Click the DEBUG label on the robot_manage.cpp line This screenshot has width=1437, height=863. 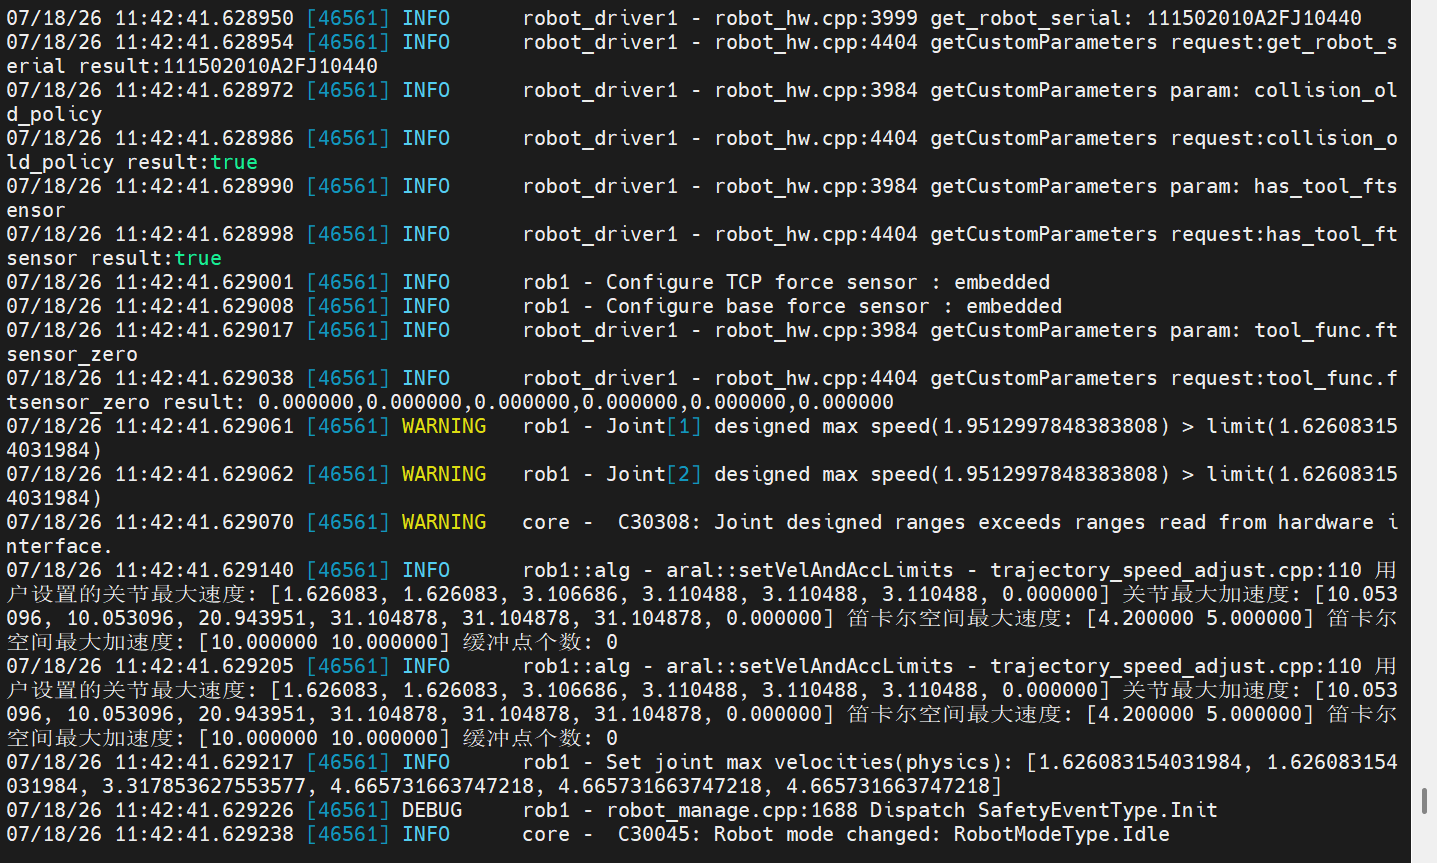432,810
